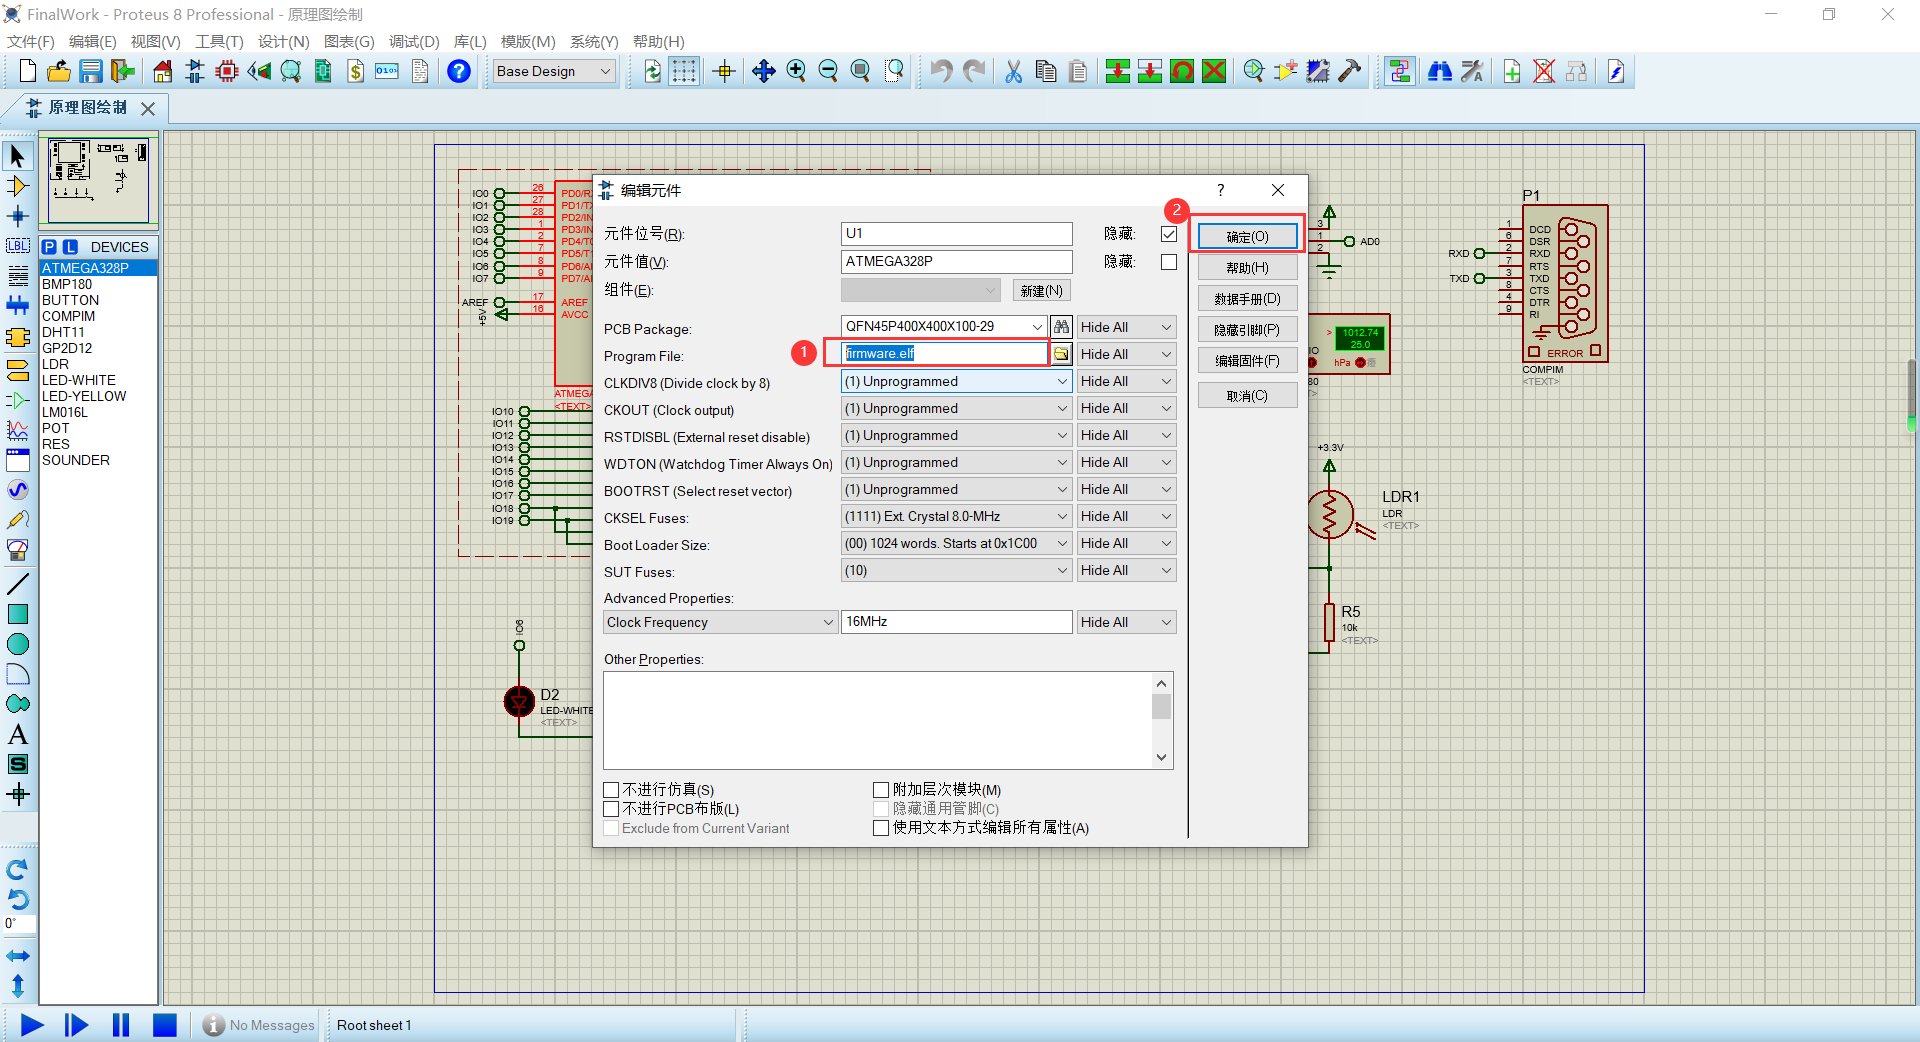Save the project with the floppy disk icon
Image resolution: width=1920 pixels, height=1042 pixels.
pos(91,71)
